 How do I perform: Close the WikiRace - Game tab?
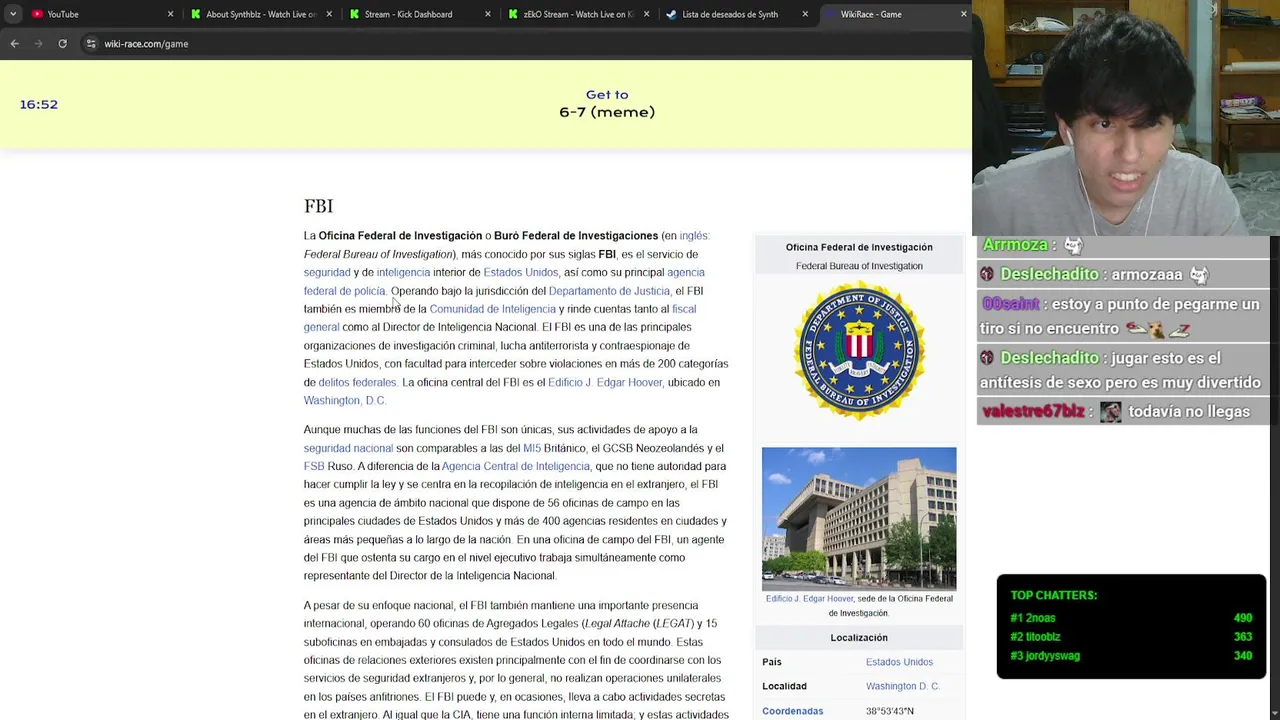click(x=963, y=14)
